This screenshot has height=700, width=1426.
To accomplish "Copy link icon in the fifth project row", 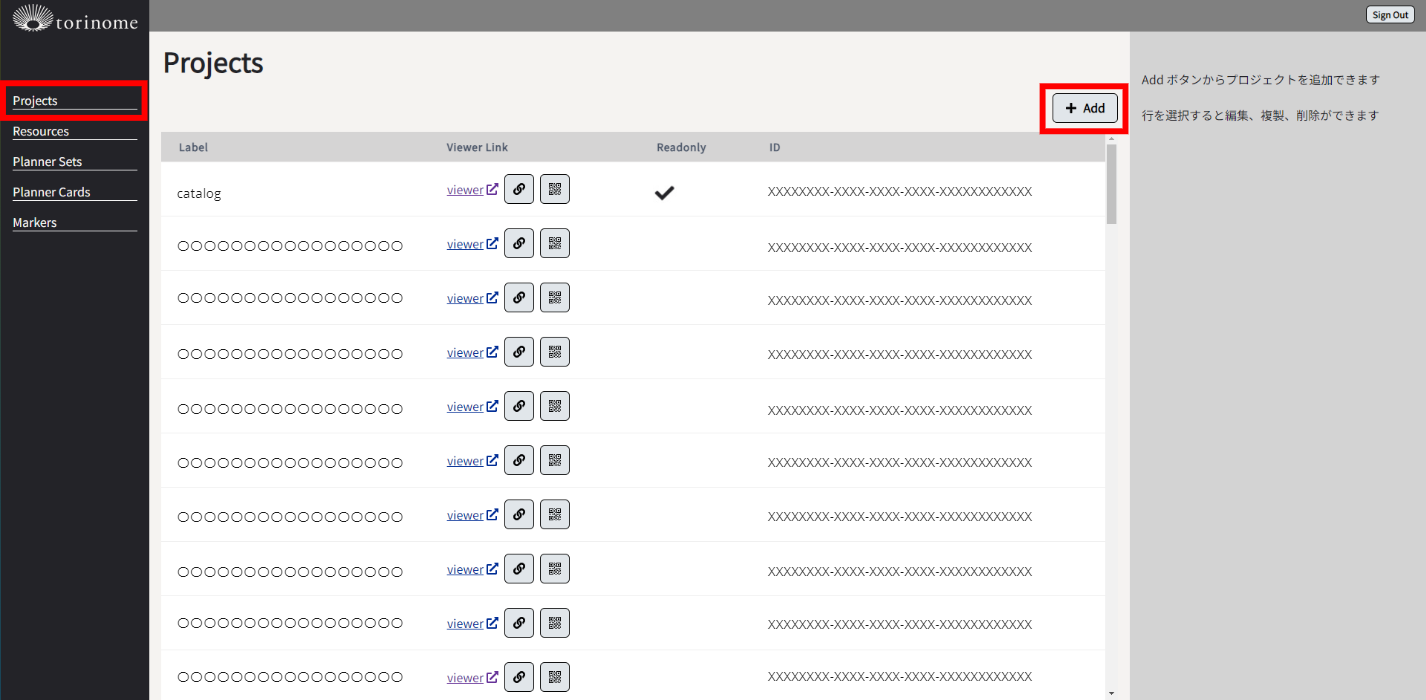I will tap(518, 406).
